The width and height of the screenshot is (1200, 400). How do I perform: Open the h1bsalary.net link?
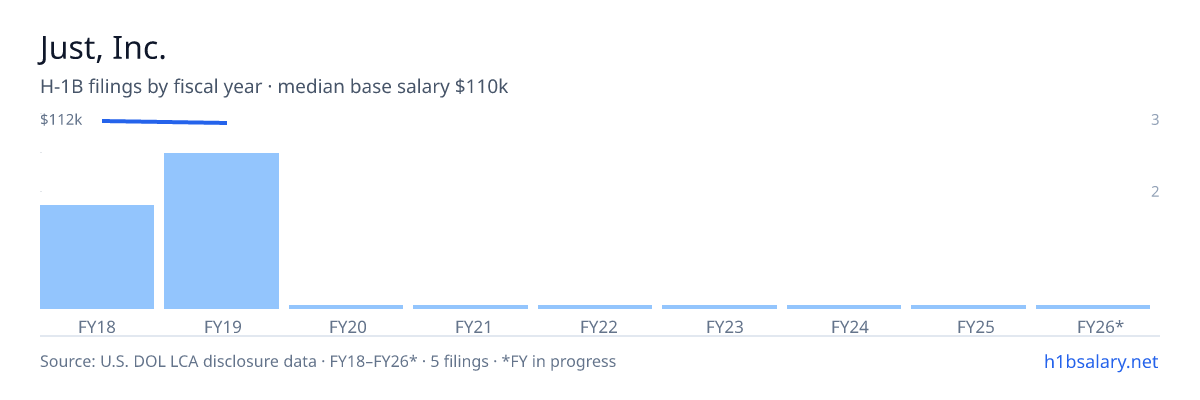[1100, 361]
